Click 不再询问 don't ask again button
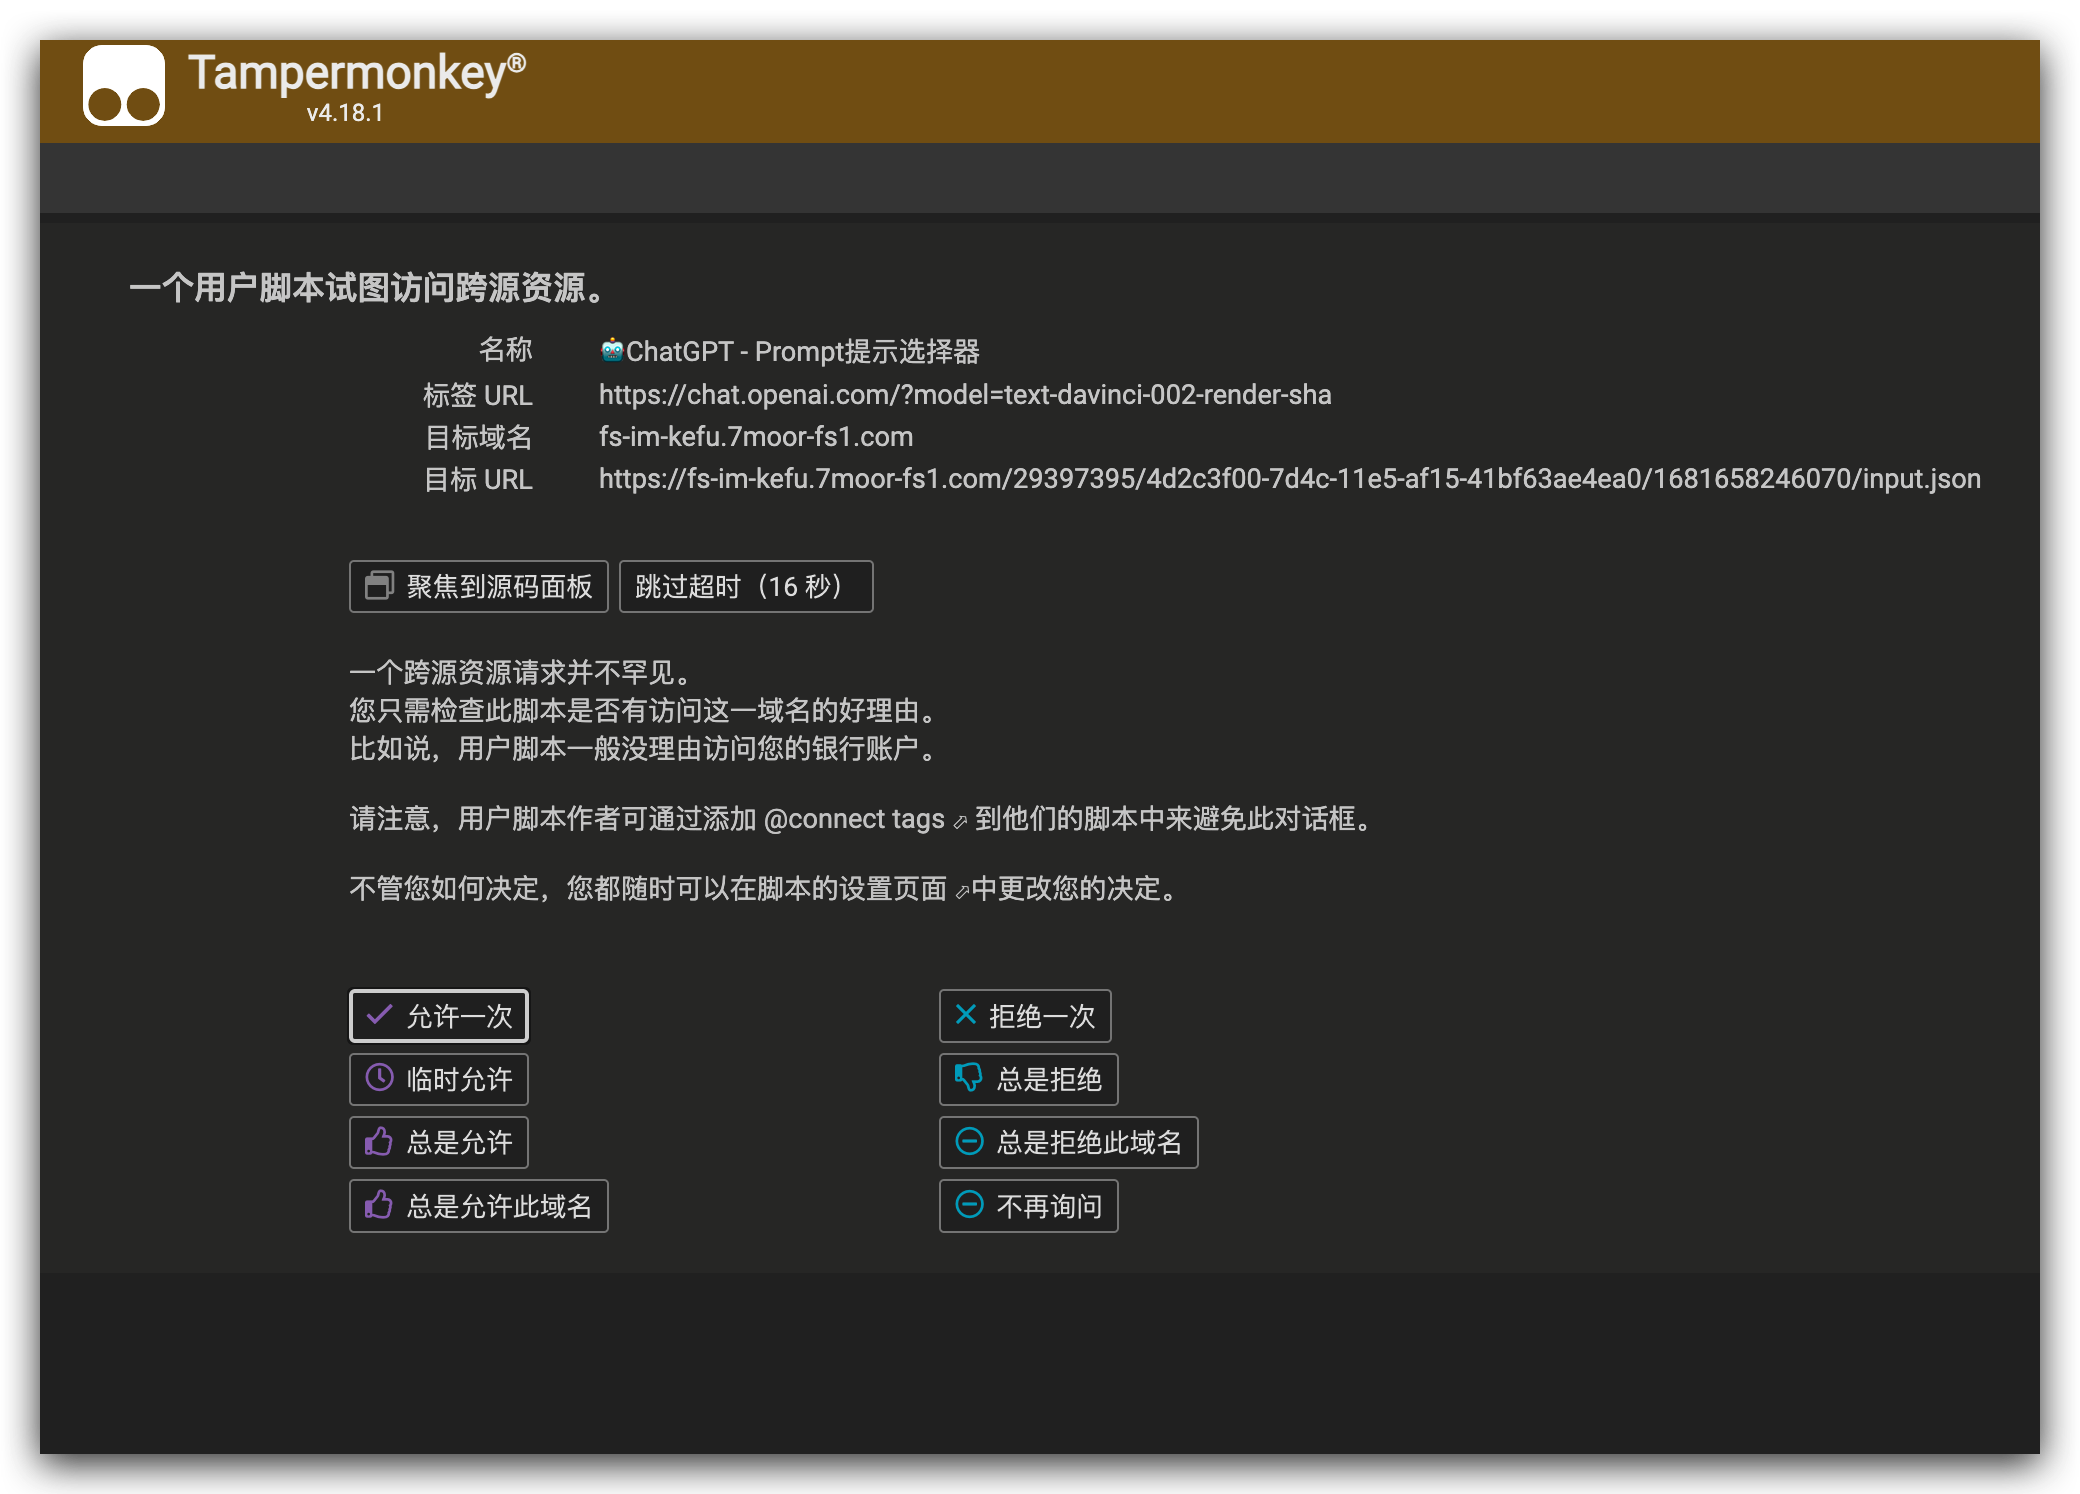 tap(1029, 1206)
